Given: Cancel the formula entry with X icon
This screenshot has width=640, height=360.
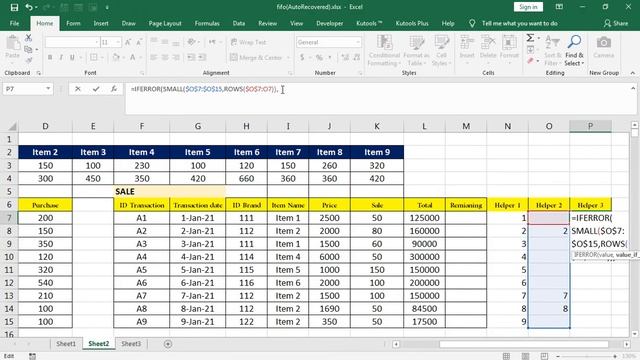Looking at the screenshot, I should (78, 89).
